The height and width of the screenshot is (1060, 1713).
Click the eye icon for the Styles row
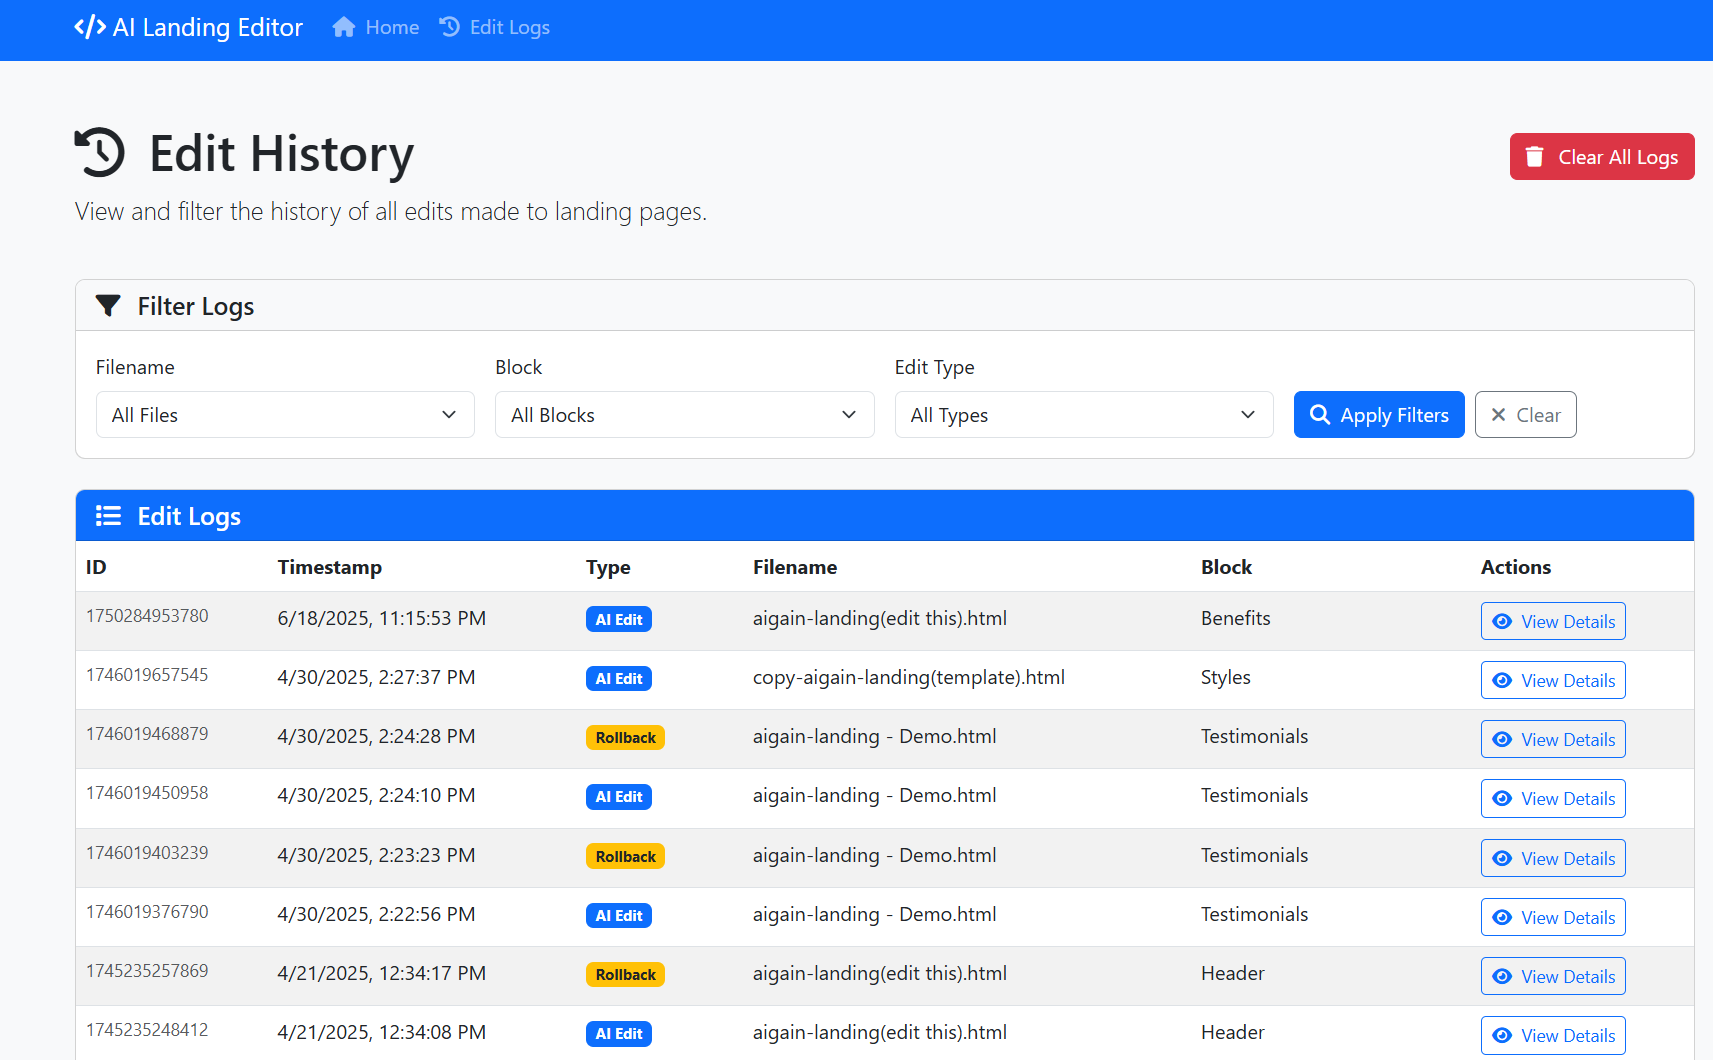click(x=1502, y=680)
